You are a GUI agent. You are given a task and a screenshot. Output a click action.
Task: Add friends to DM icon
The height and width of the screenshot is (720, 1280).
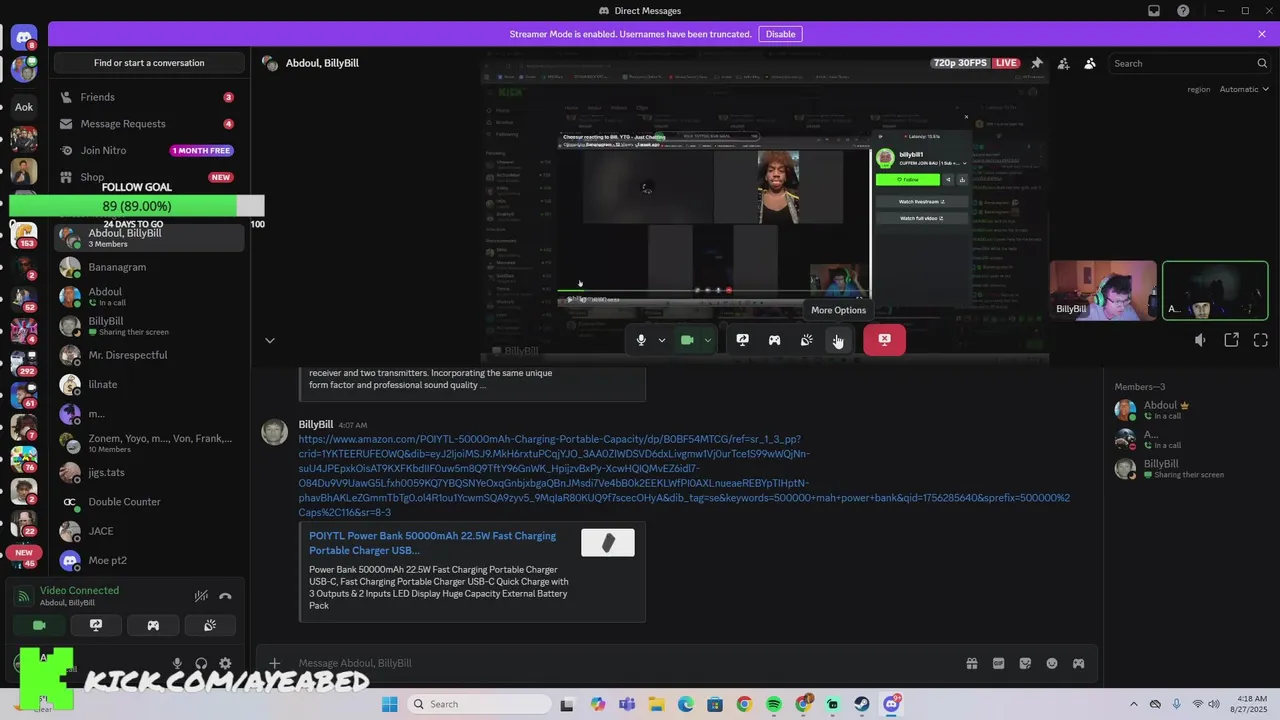[x=1063, y=63]
